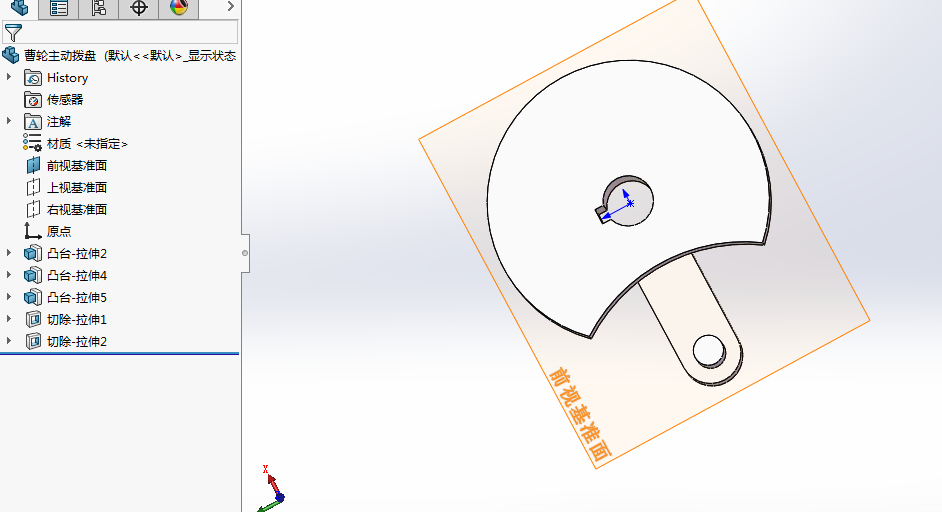The height and width of the screenshot is (512, 942).
Task: Click the 前视基准面 label in the viewport
Action: (580, 415)
